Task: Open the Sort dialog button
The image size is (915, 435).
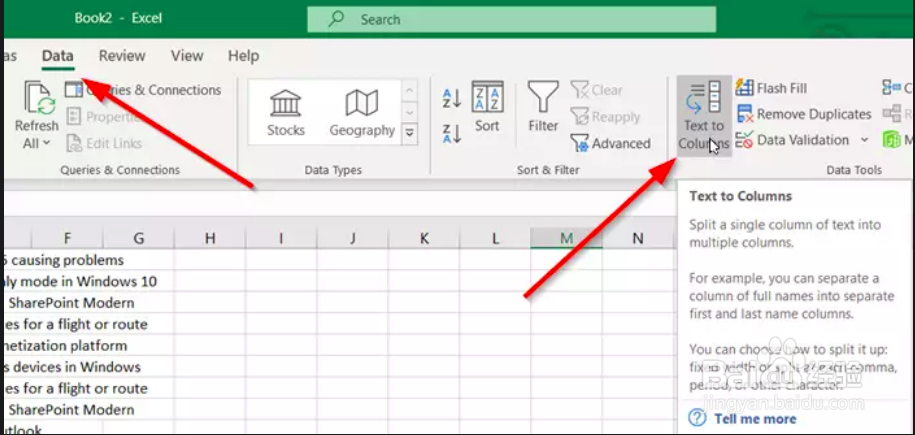Action: 487,108
